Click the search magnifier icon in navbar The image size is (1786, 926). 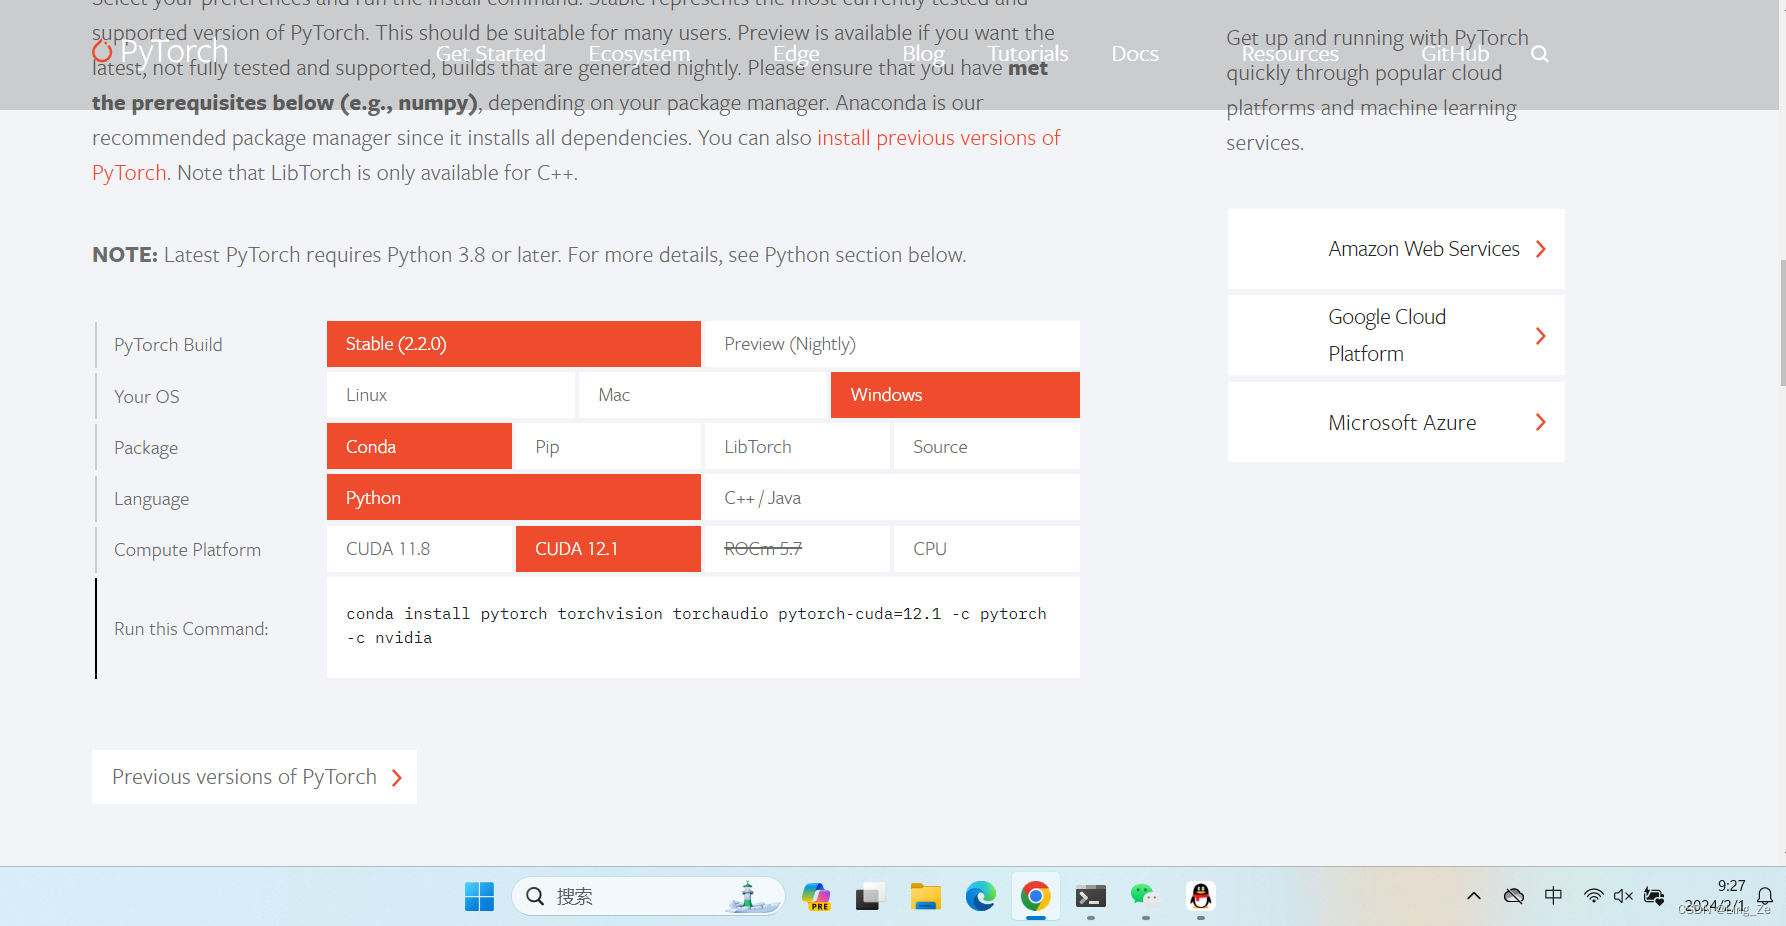(x=1540, y=54)
